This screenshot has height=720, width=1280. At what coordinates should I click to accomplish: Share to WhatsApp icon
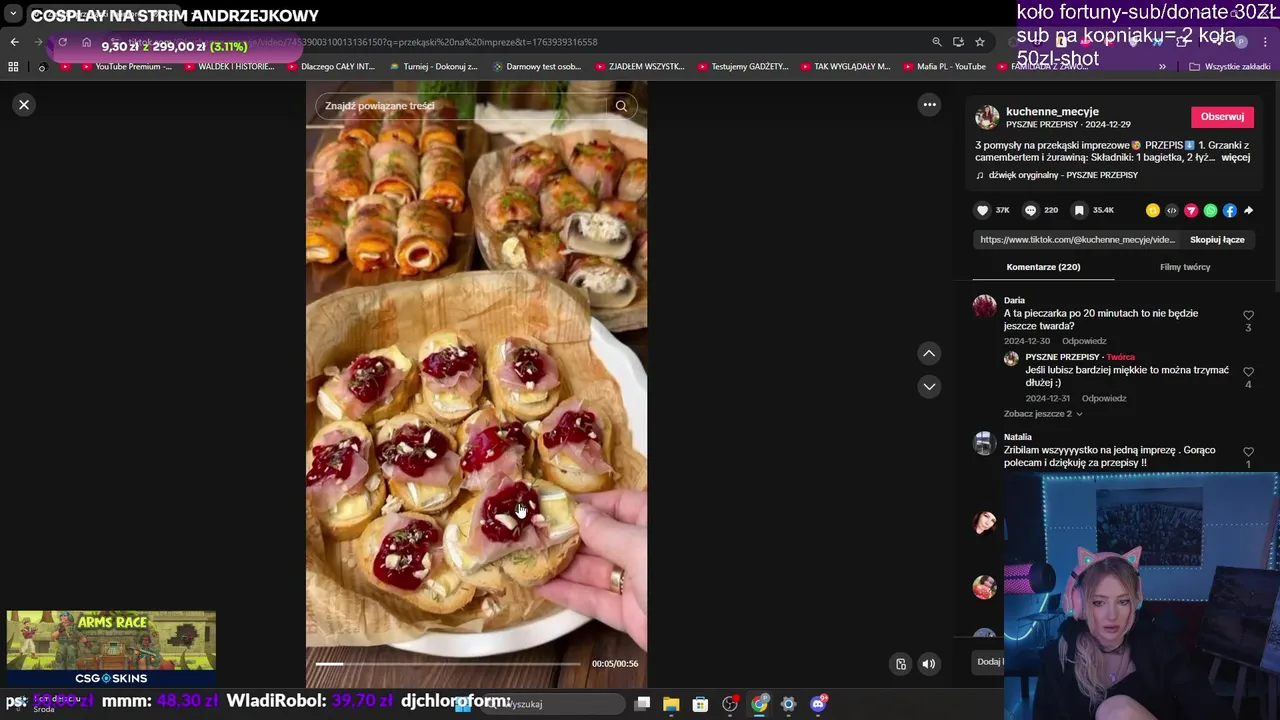(x=1211, y=210)
